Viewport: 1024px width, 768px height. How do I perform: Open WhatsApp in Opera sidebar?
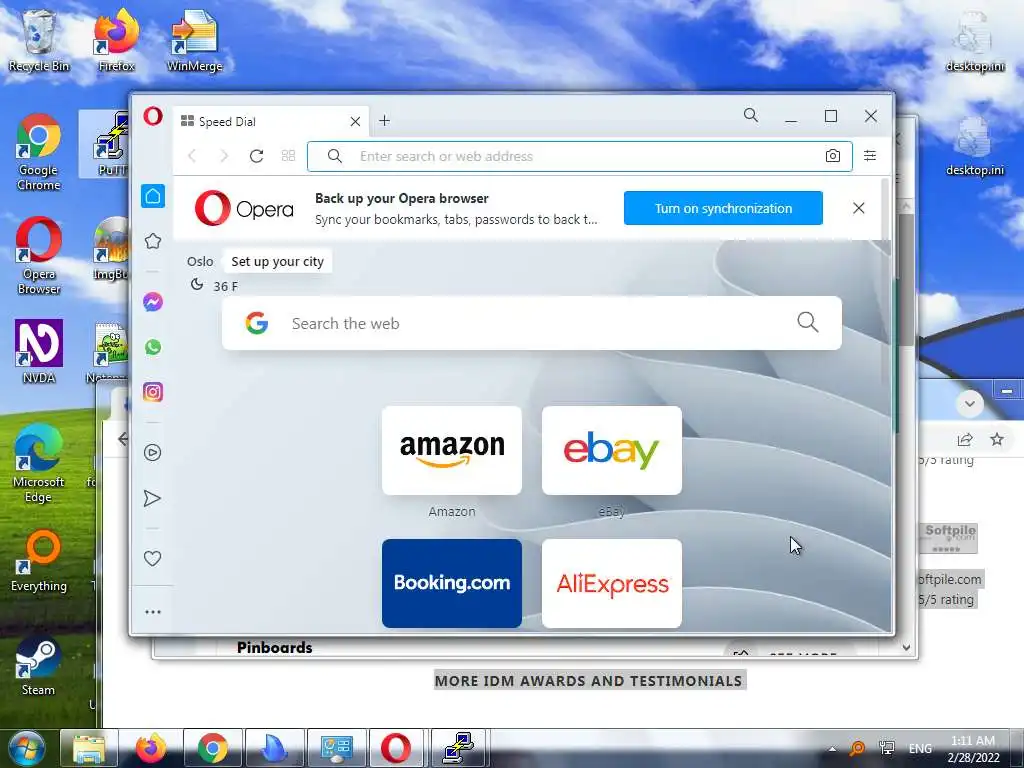coord(153,347)
